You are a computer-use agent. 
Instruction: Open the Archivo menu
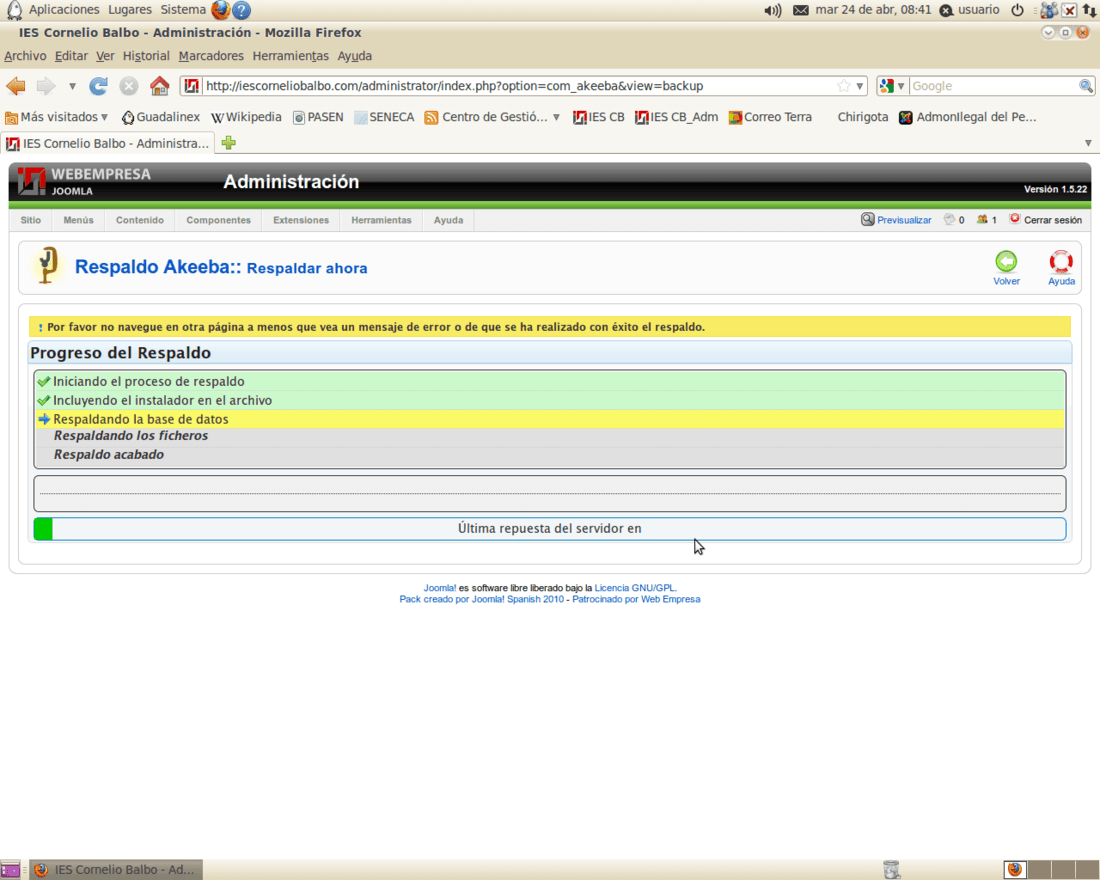25,56
